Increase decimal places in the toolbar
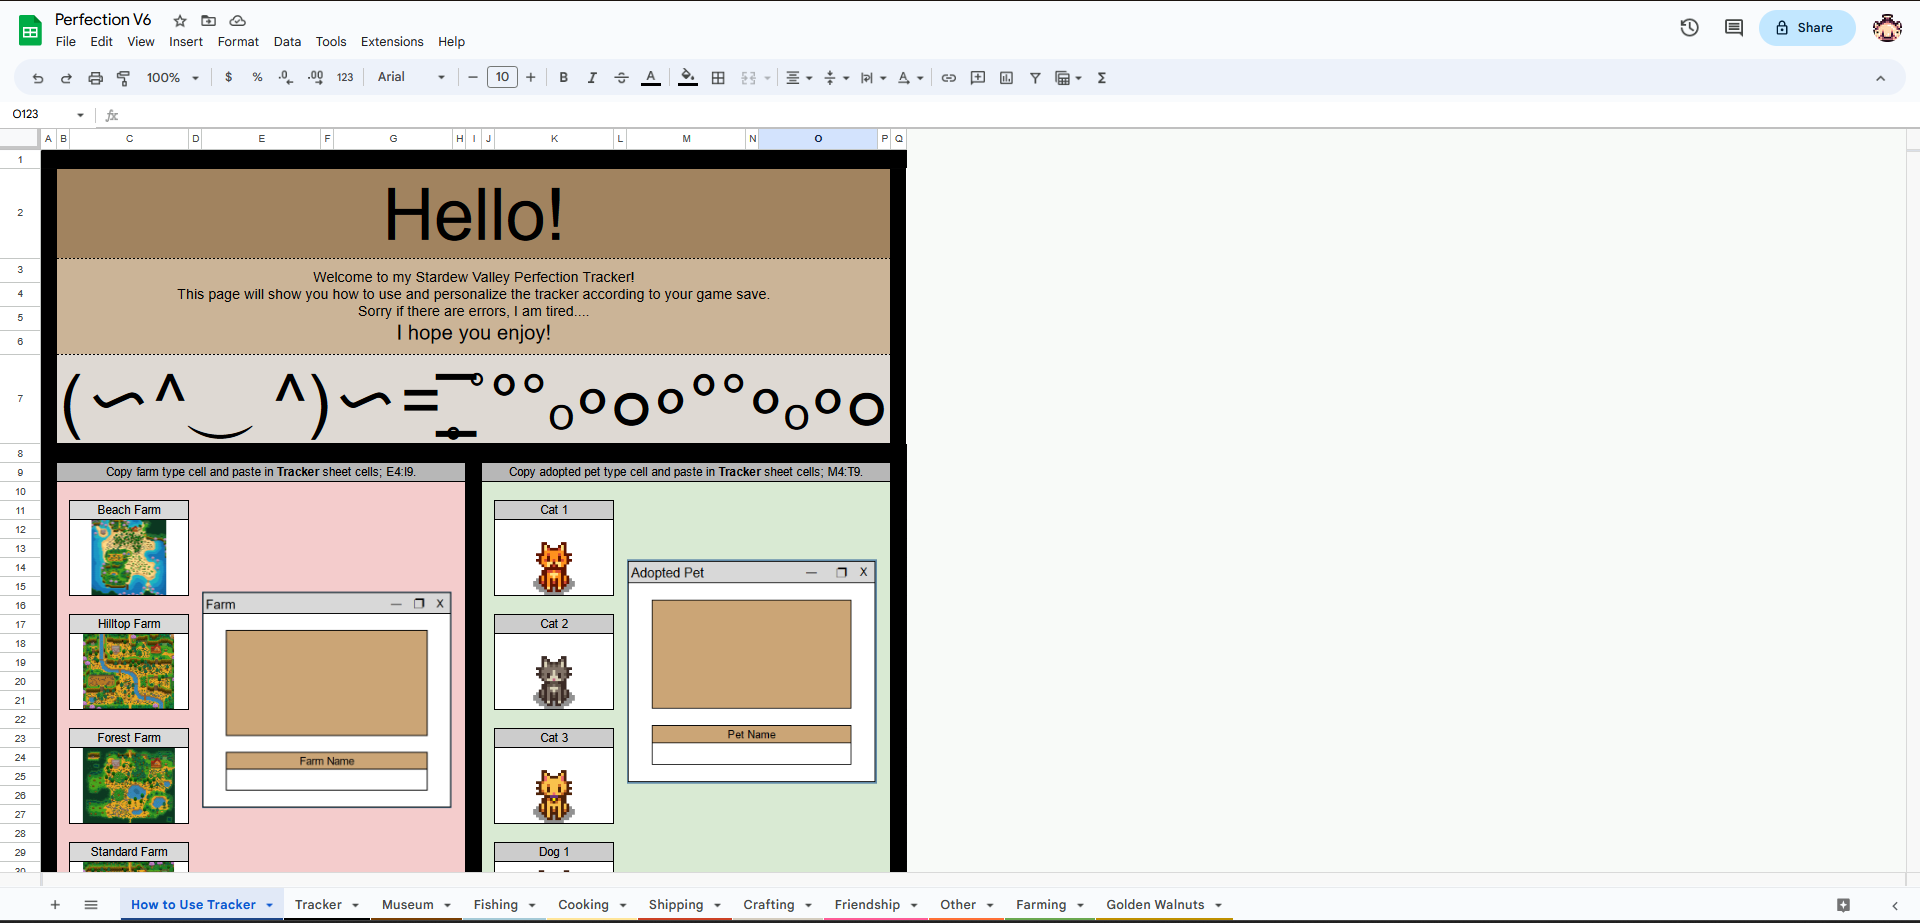The image size is (1920, 923). point(315,77)
